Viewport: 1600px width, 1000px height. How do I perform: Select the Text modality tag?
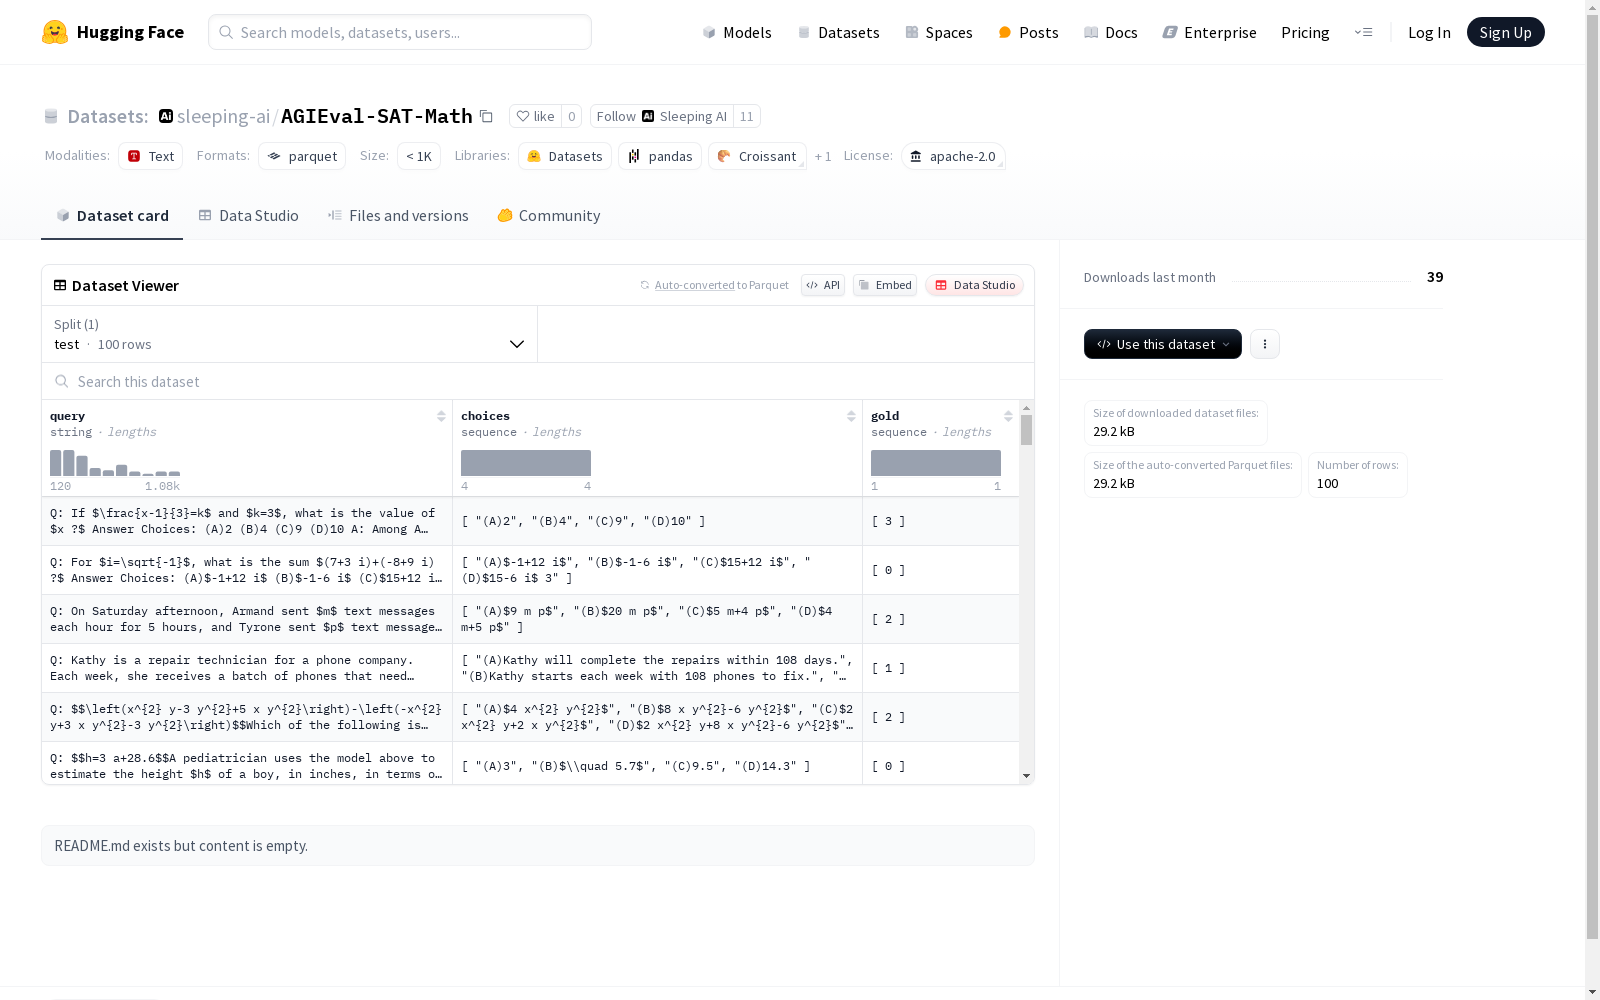[150, 156]
